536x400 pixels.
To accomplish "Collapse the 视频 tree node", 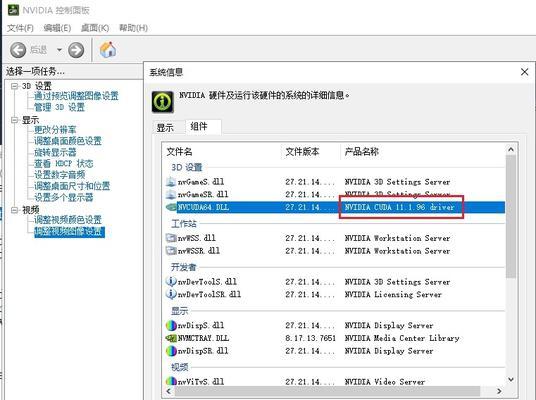I will [14, 210].
